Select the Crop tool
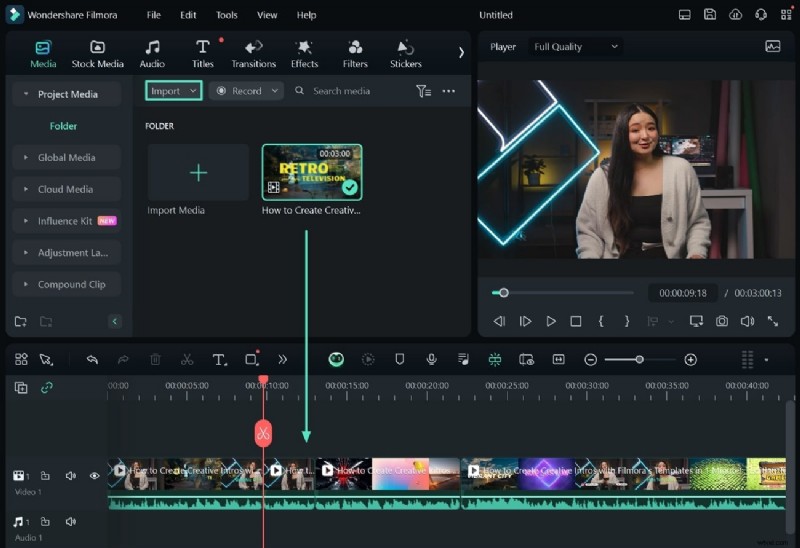This screenshot has height=548, width=800. [x=252, y=360]
